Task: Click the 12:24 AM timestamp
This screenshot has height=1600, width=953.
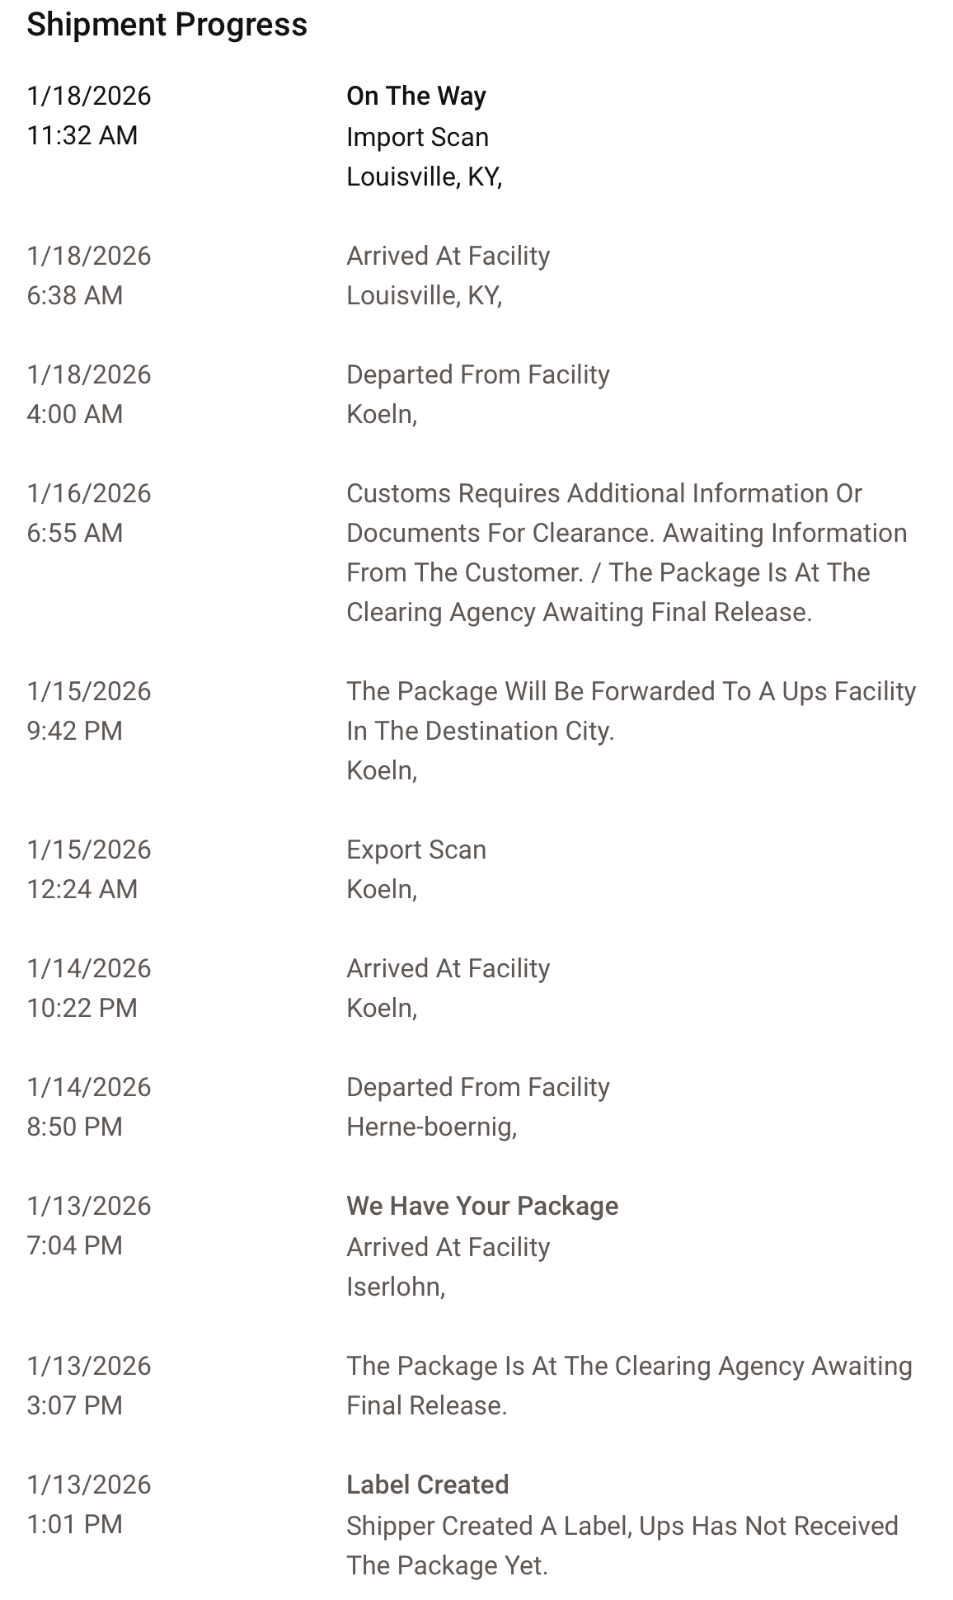Action: [82, 889]
